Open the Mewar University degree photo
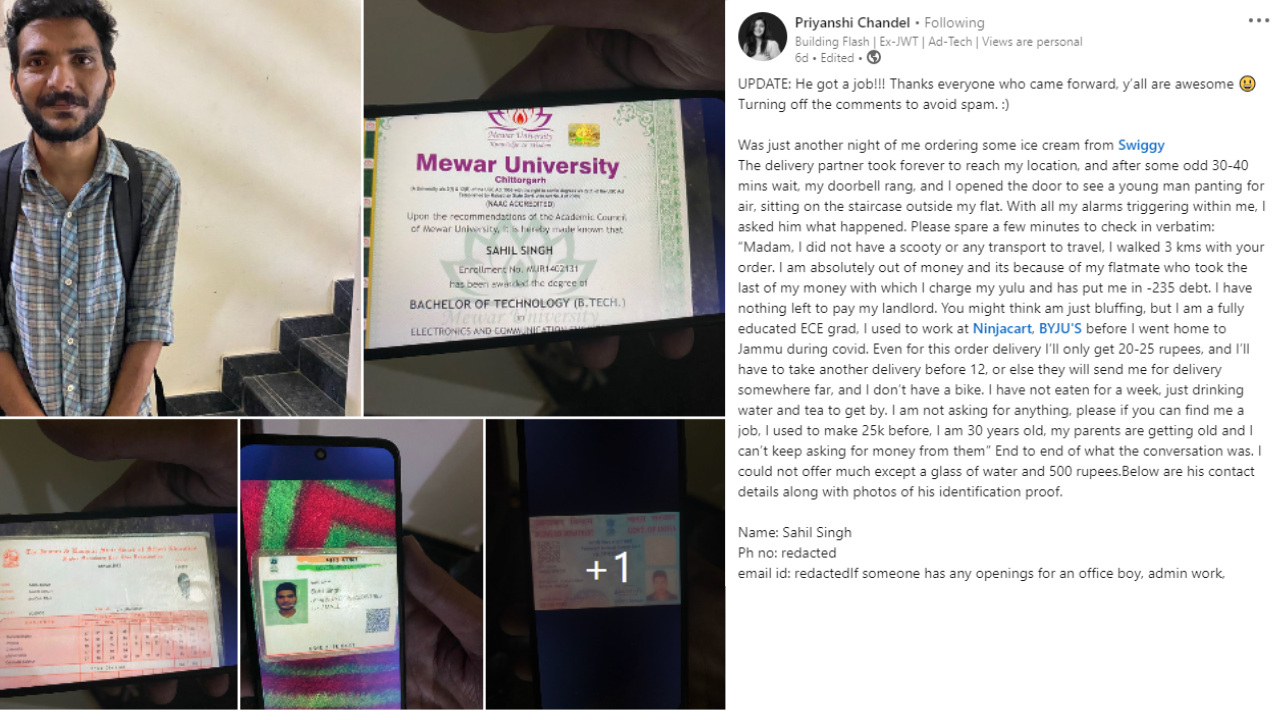The height and width of the screenshot is (720, 1280). (x=544, y=207)
